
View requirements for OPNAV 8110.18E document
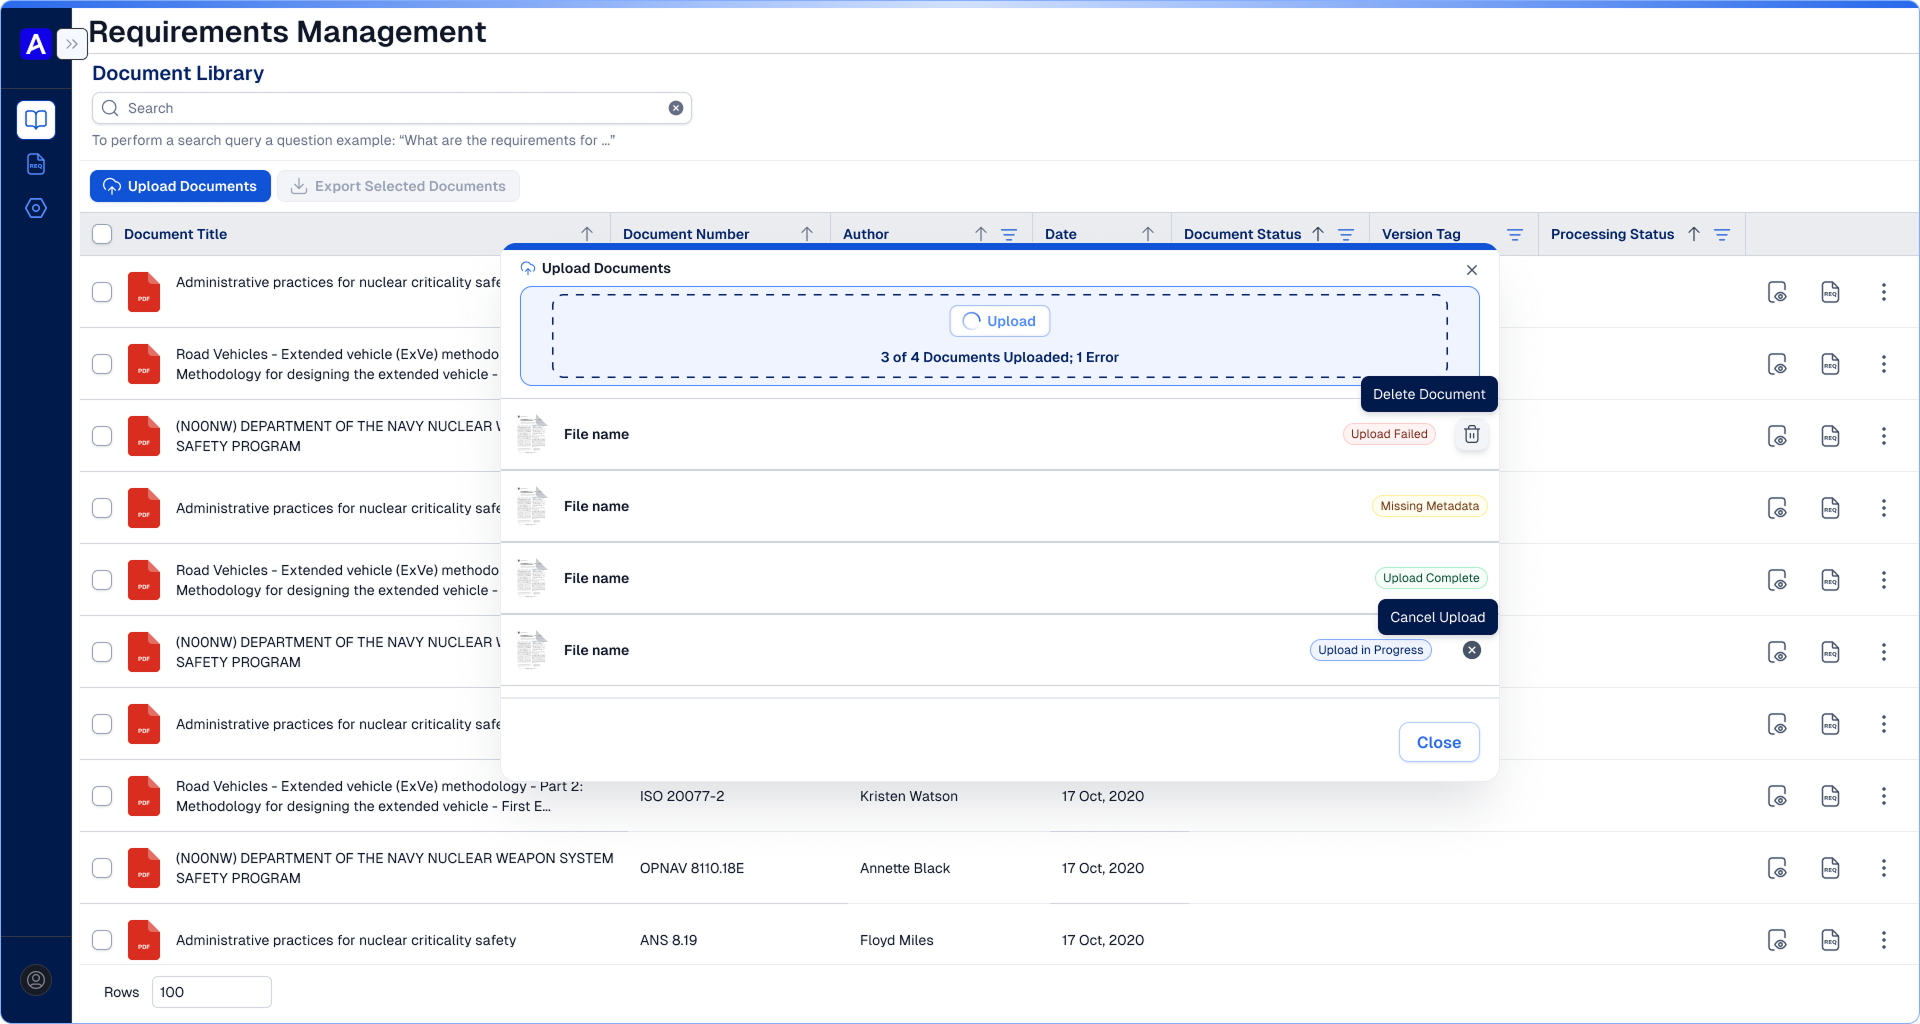[1830, 868]
